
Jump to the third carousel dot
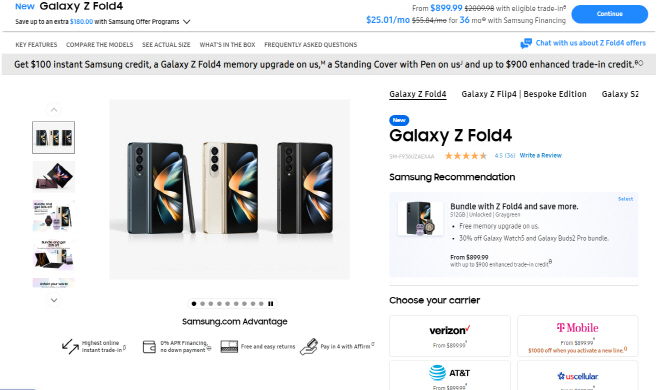coord(211,304)
